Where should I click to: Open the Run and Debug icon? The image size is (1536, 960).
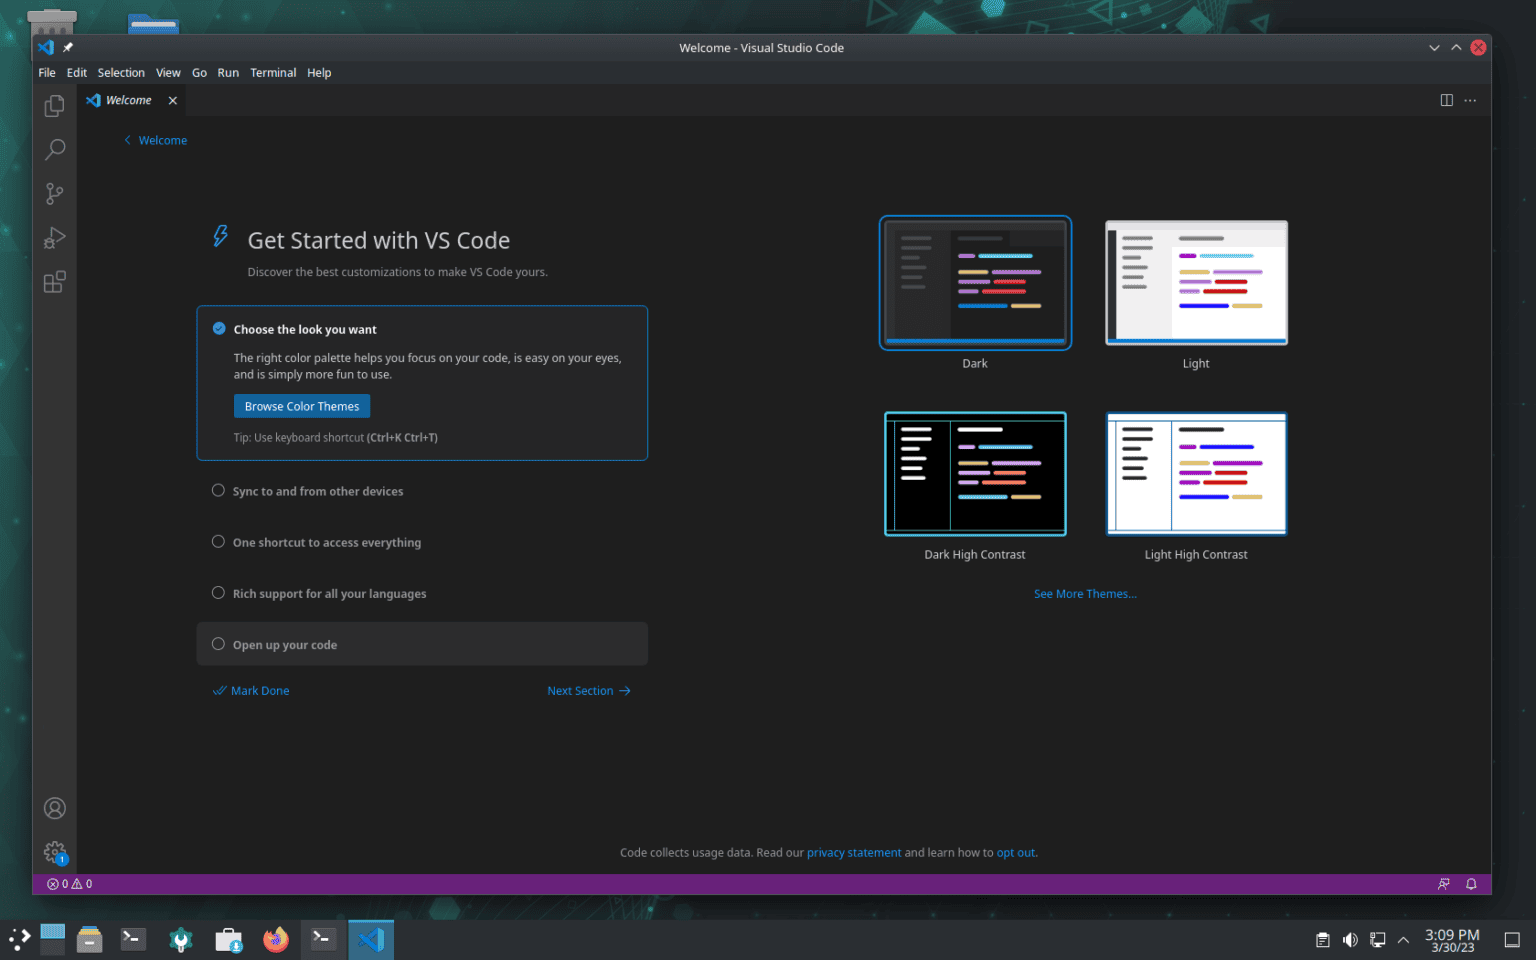click(x=54, y=237)
